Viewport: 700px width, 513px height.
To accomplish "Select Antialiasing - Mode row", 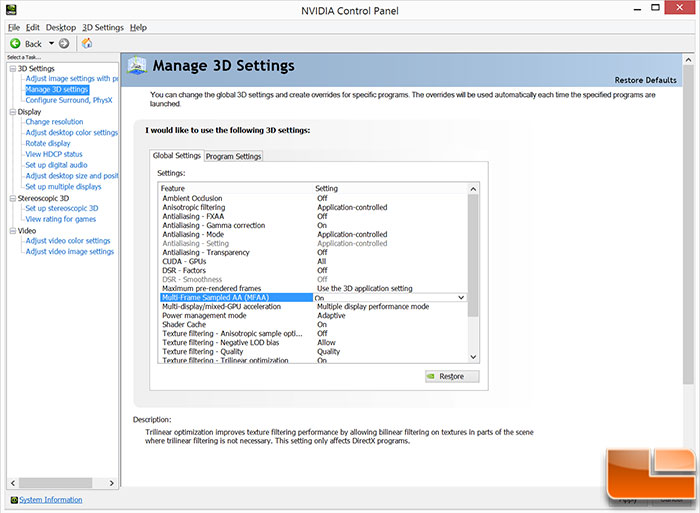I will pyautogui.click(x=314, y=234).
